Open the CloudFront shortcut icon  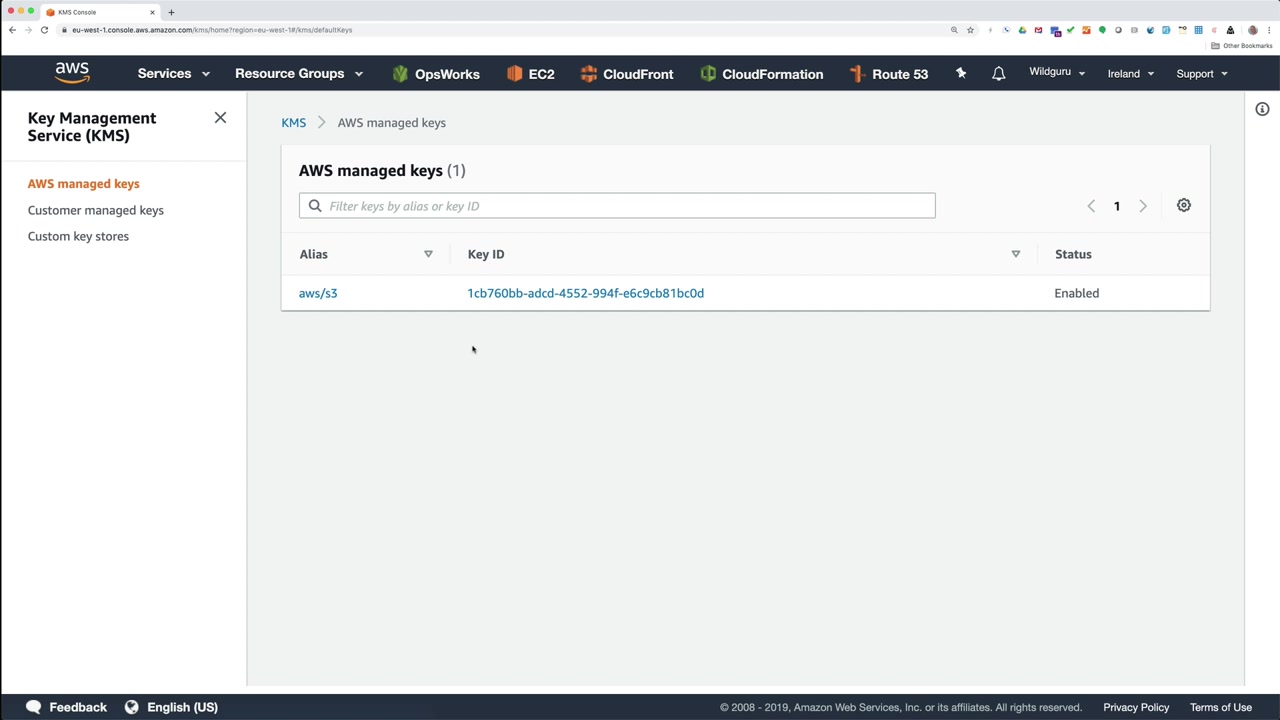(589, 74)
